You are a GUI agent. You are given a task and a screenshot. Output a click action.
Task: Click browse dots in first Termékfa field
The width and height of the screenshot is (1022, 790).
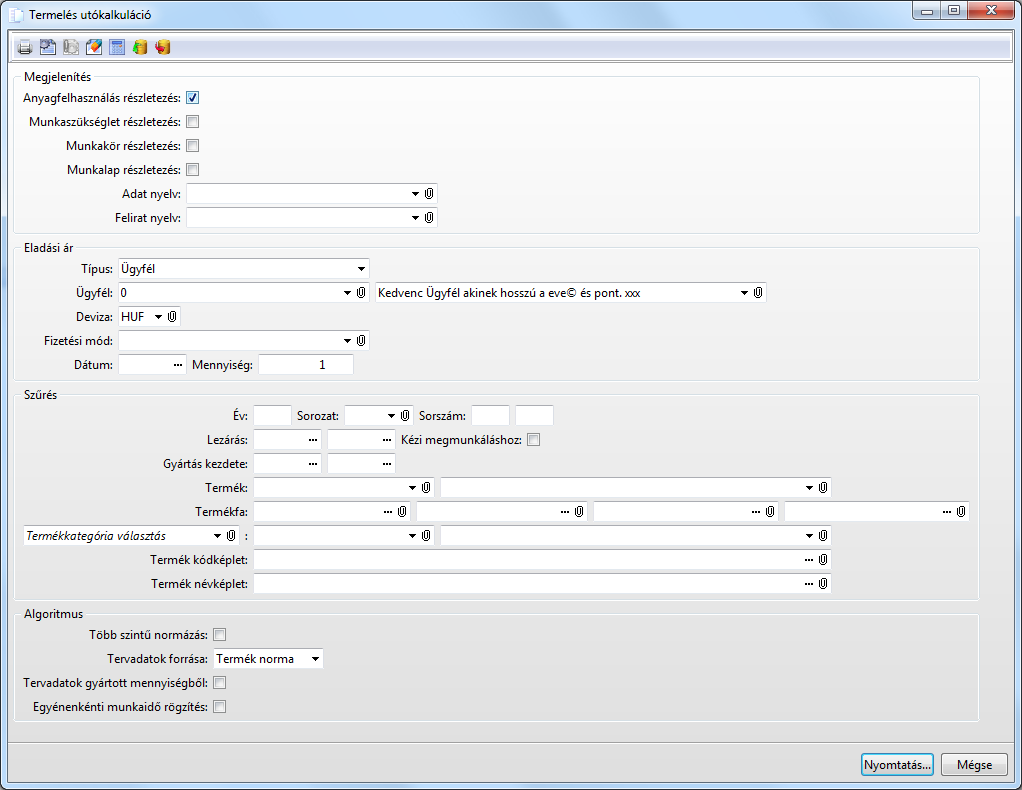[x=388, y=512]
